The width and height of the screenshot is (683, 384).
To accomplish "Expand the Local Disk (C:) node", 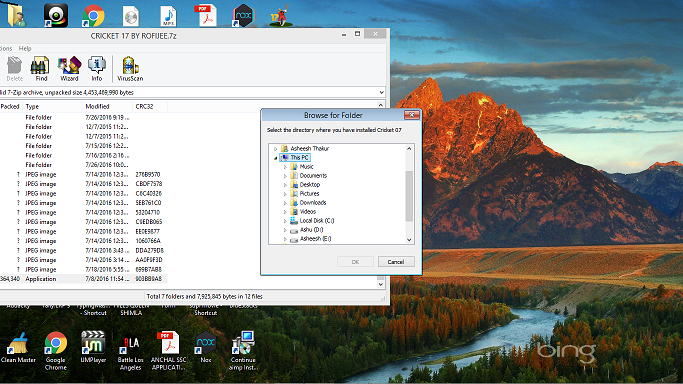I will pos(285,221).
